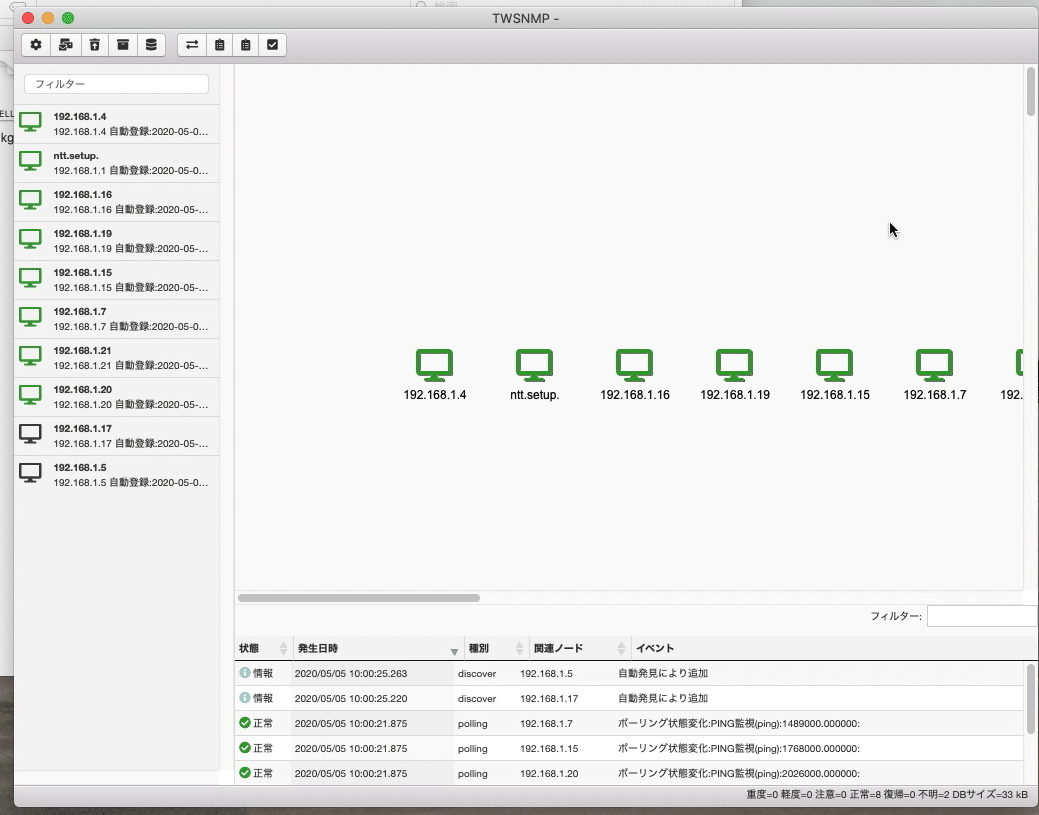Click the 自動発見により追加 text for 192.168.1.5
This screenshot has width=1039, height=815.
pyautogui.click(x=663, y=673)
